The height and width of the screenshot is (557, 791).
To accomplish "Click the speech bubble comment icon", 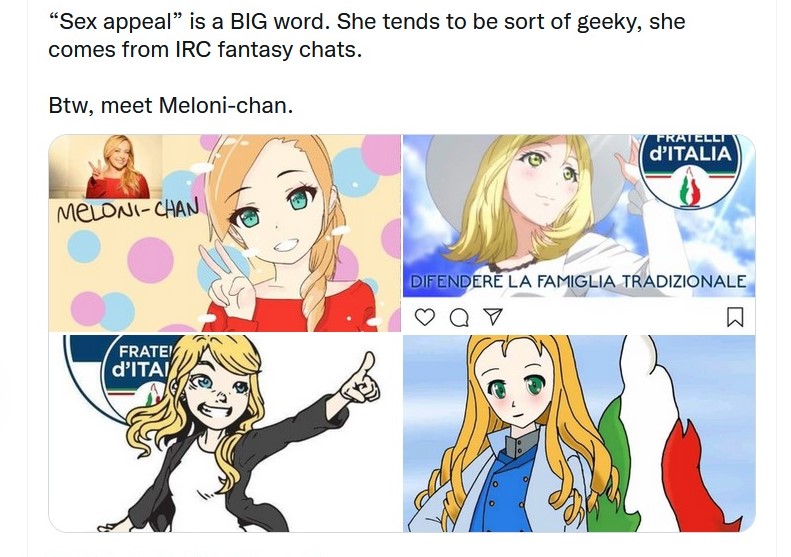I will pyautogui.click(x=459, y=317).
